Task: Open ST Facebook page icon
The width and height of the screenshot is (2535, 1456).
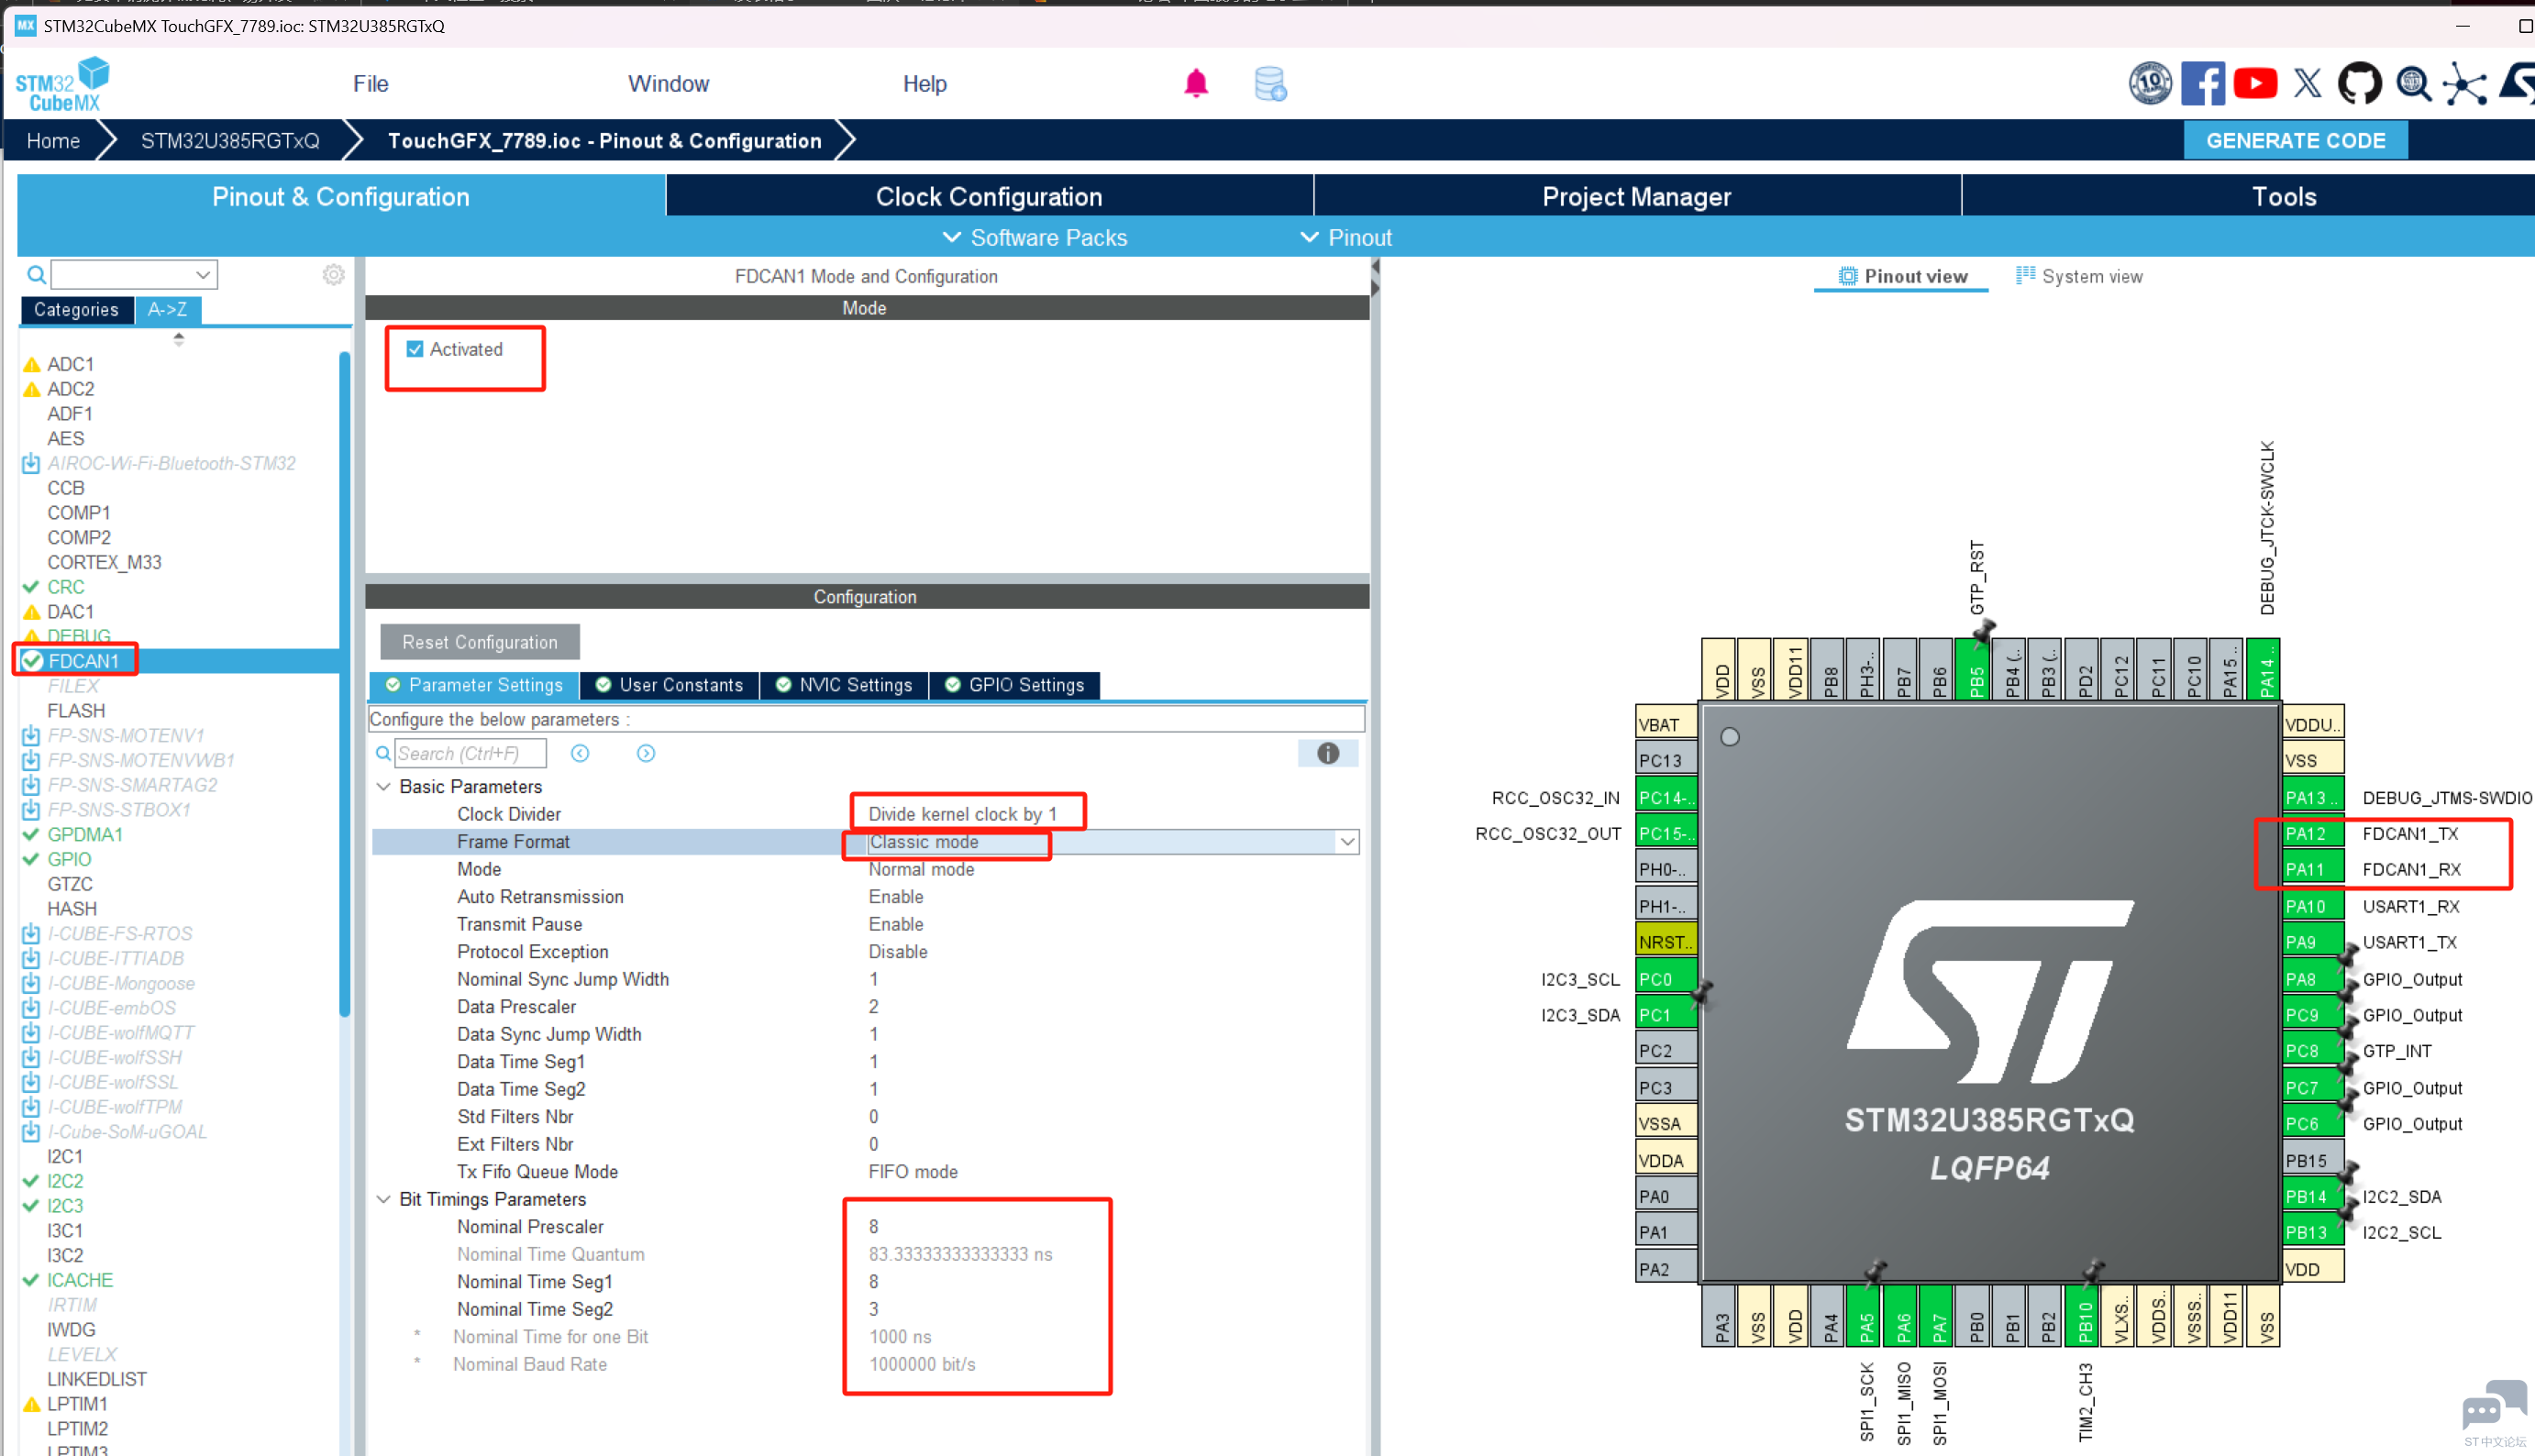Action: click(x=2202, y=83)
